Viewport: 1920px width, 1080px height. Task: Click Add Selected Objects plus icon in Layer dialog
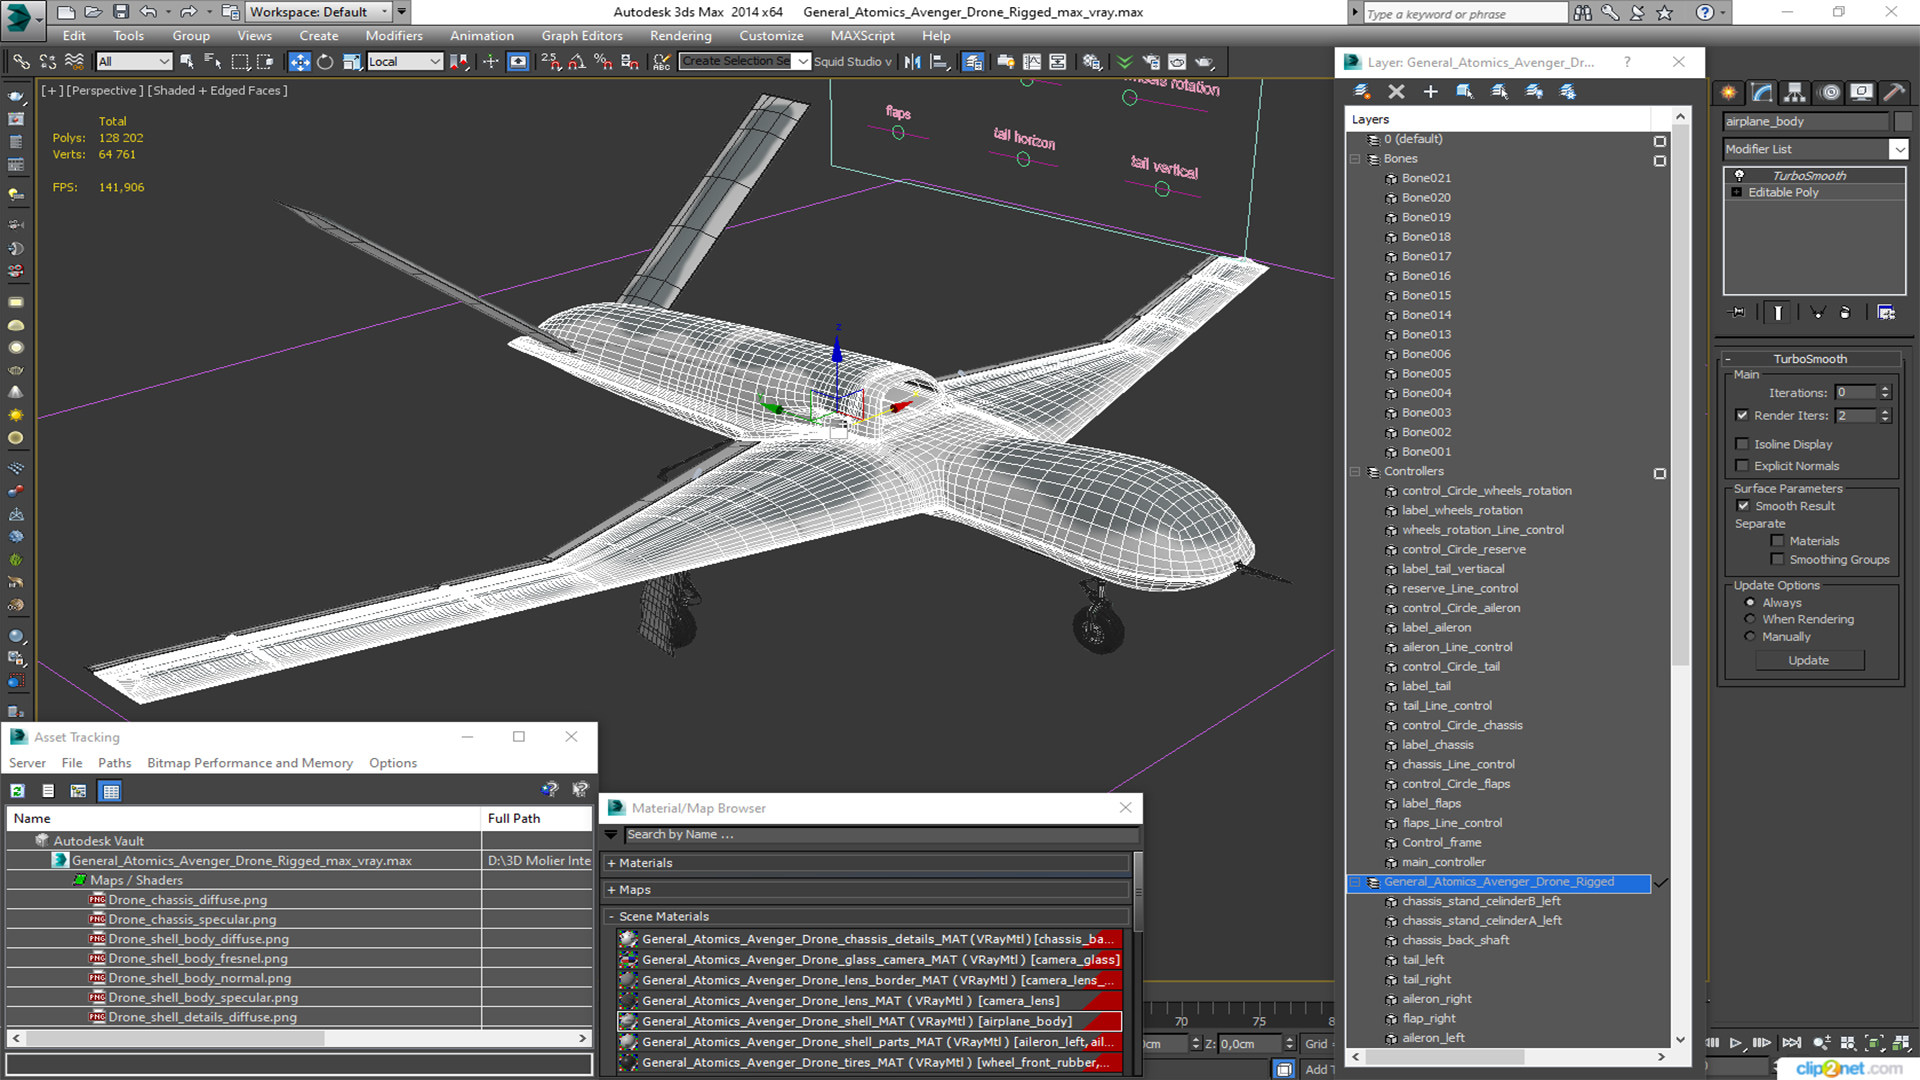coord(1430,91)
